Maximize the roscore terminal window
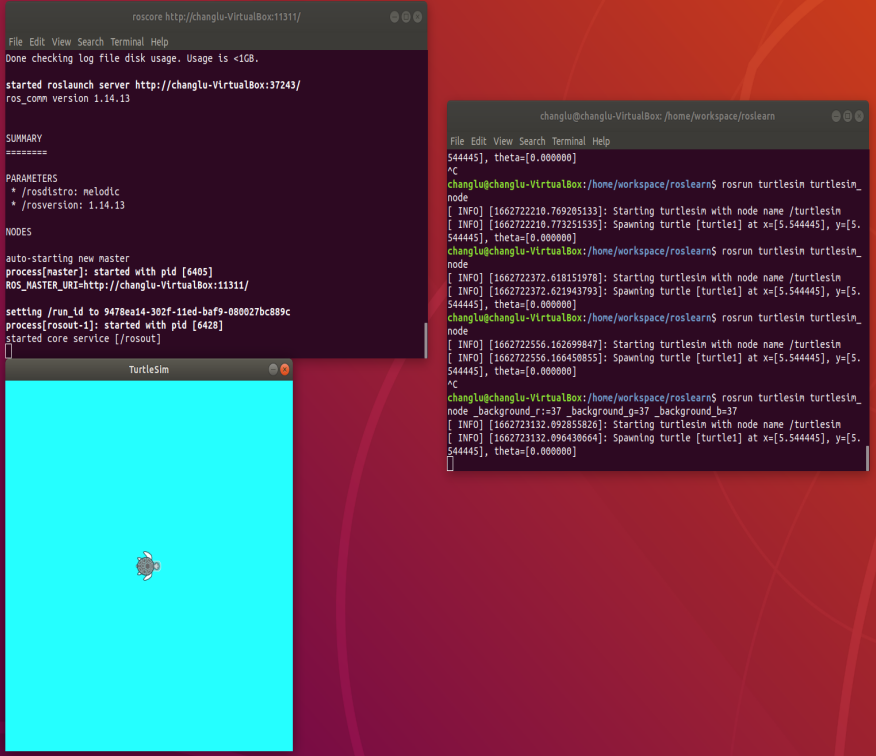876x756 pixels. pyautogui.click(x=406, y=17)
